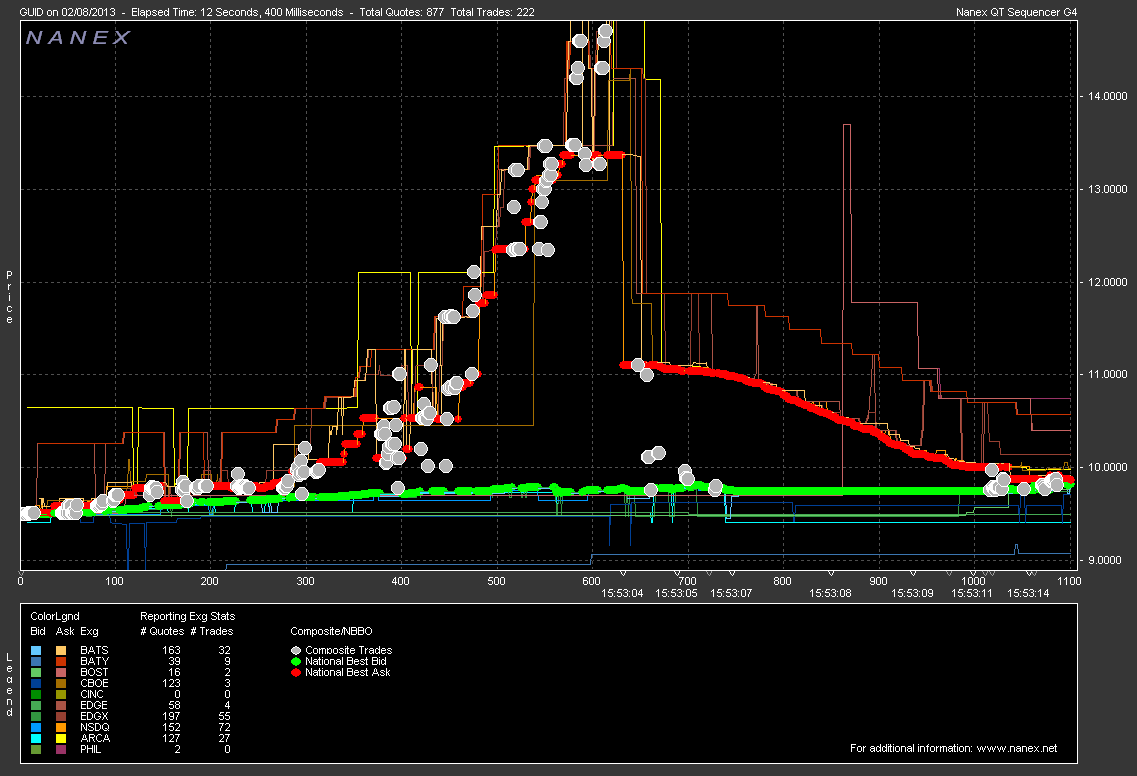Click the 15:53:11 time marker label
Viewport: 1137px width, 776px height.
point(972,593)
